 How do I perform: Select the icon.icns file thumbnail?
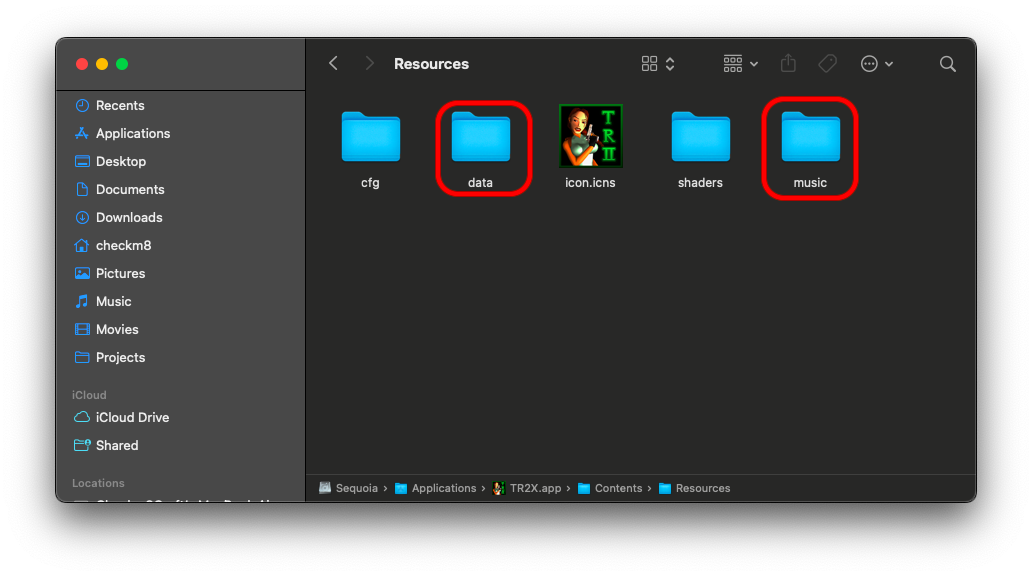(590, 136)
